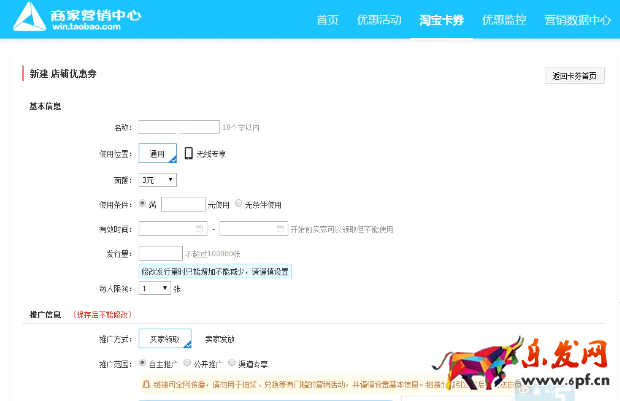Choose the 无条件使用 radio option
620x401 pixels.
[238, 204]
